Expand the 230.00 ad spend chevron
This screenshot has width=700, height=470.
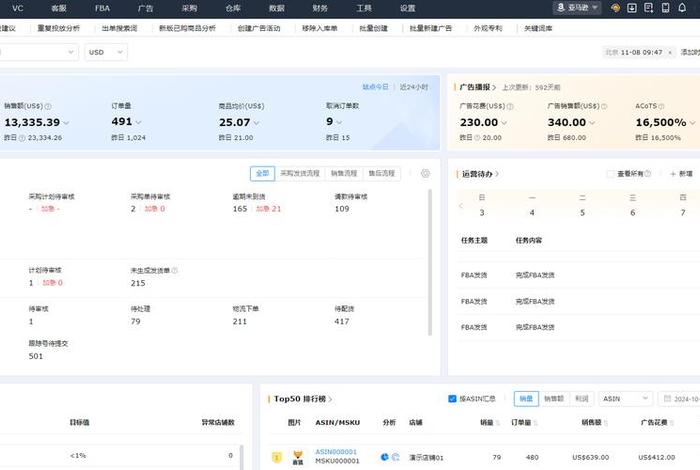point(504,123)
